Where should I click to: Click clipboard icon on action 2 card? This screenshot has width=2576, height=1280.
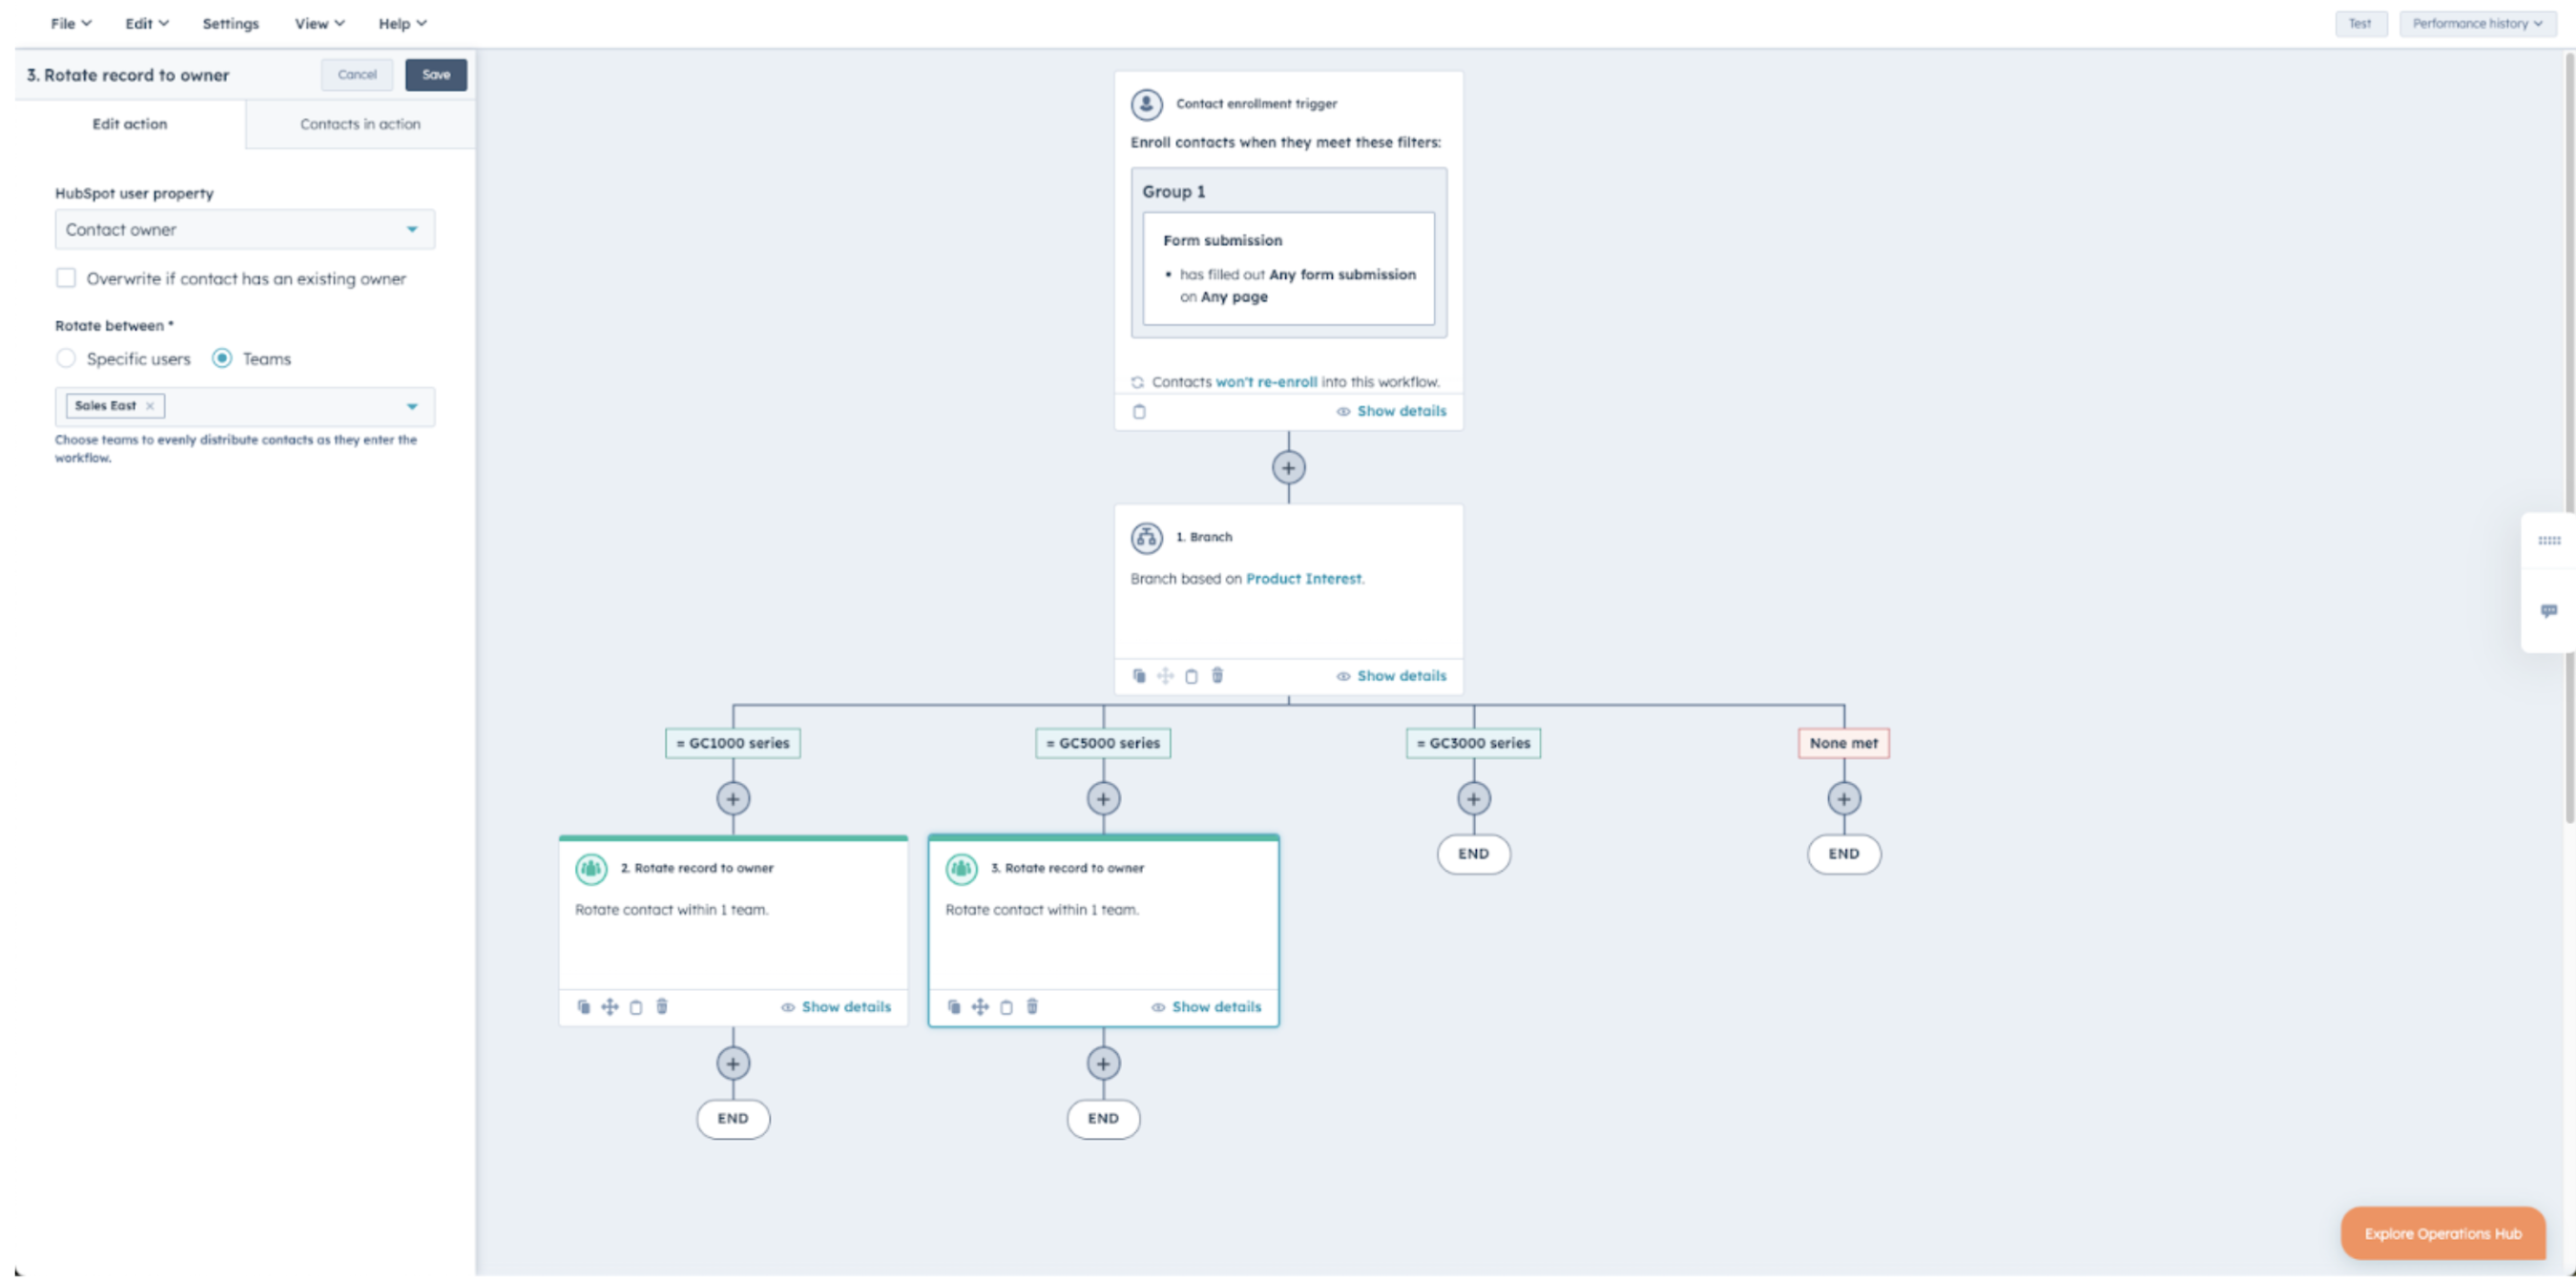636,1007
